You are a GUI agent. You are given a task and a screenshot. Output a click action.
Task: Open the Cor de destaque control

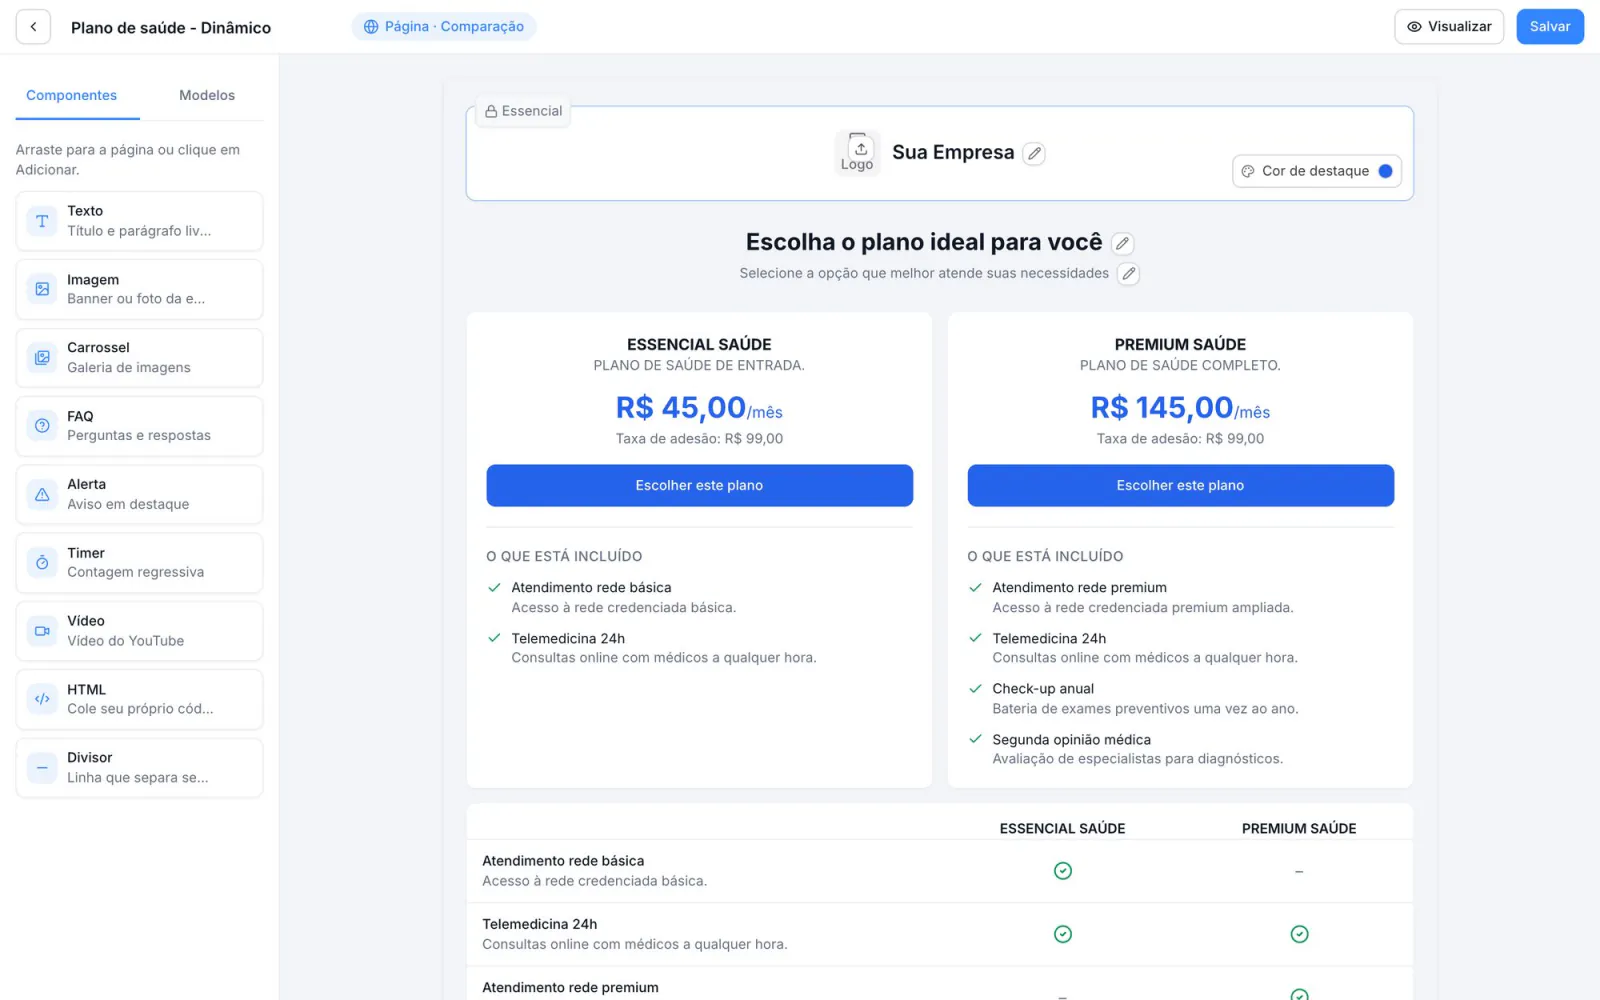pyautogui.click(x=1316, y=171)
